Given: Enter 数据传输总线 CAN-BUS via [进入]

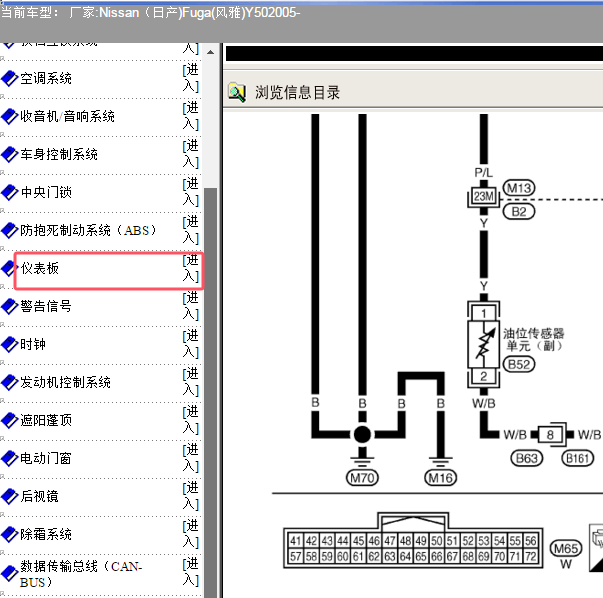Looking at the screenshot, I should [x=191, y=572].
